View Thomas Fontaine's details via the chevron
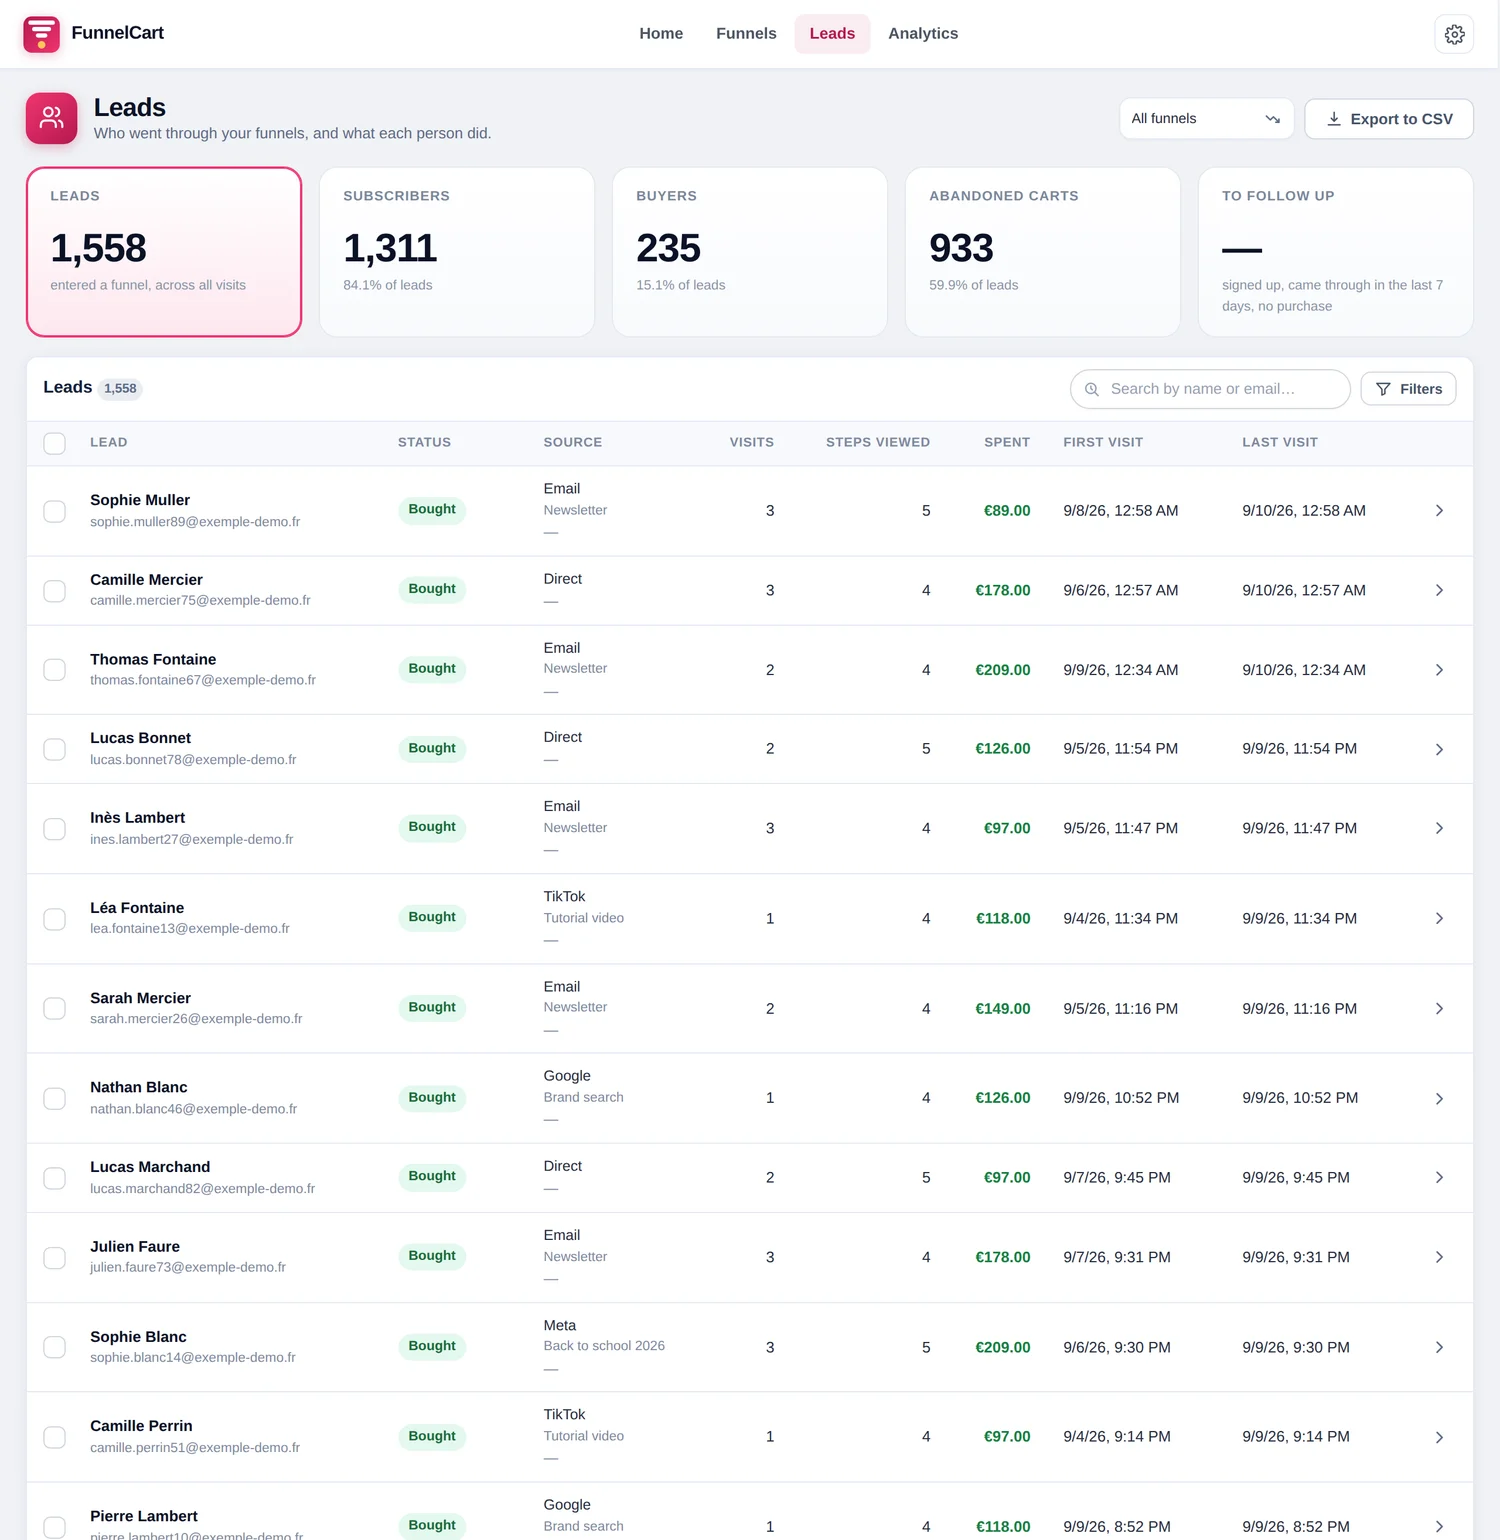 [x=1439, y=670]
